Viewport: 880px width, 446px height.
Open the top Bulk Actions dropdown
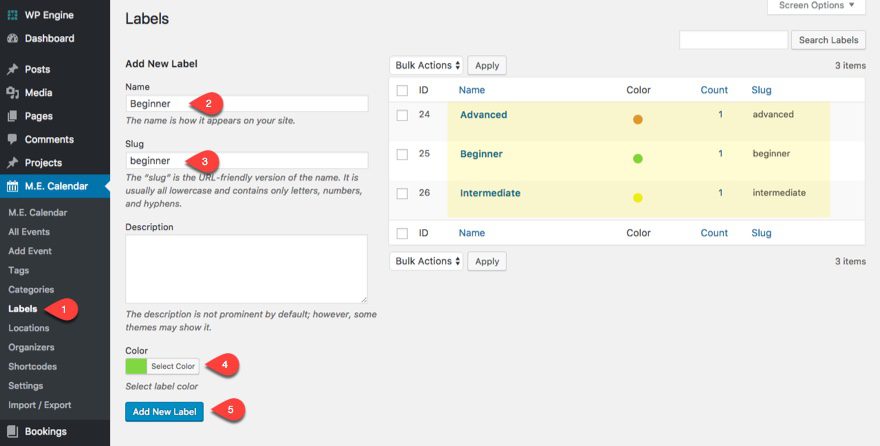427,65
